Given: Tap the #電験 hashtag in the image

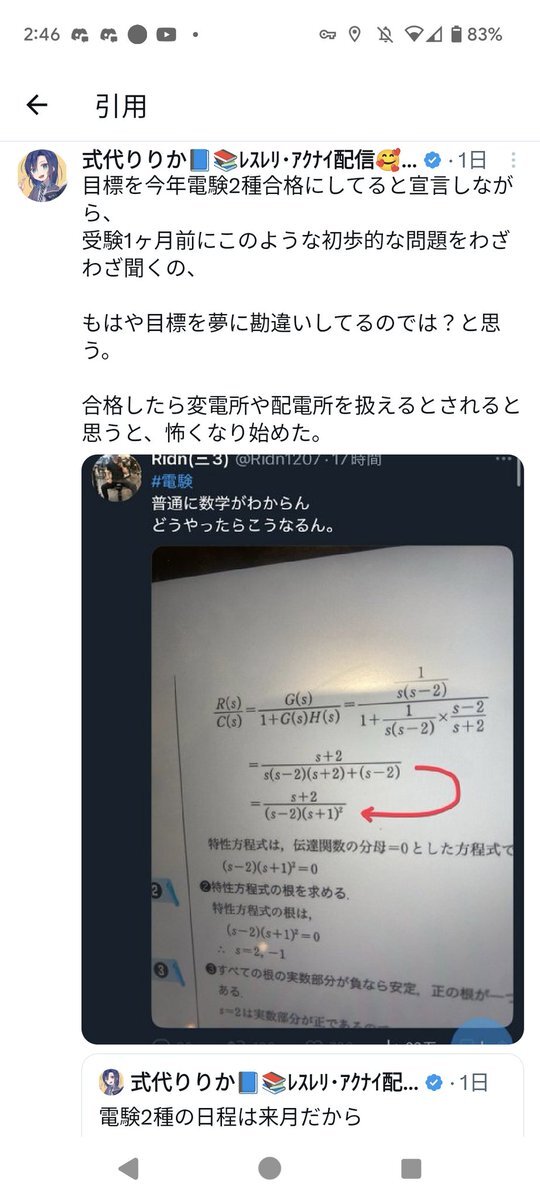Looking at the screenshot, I should click(171, 481).
